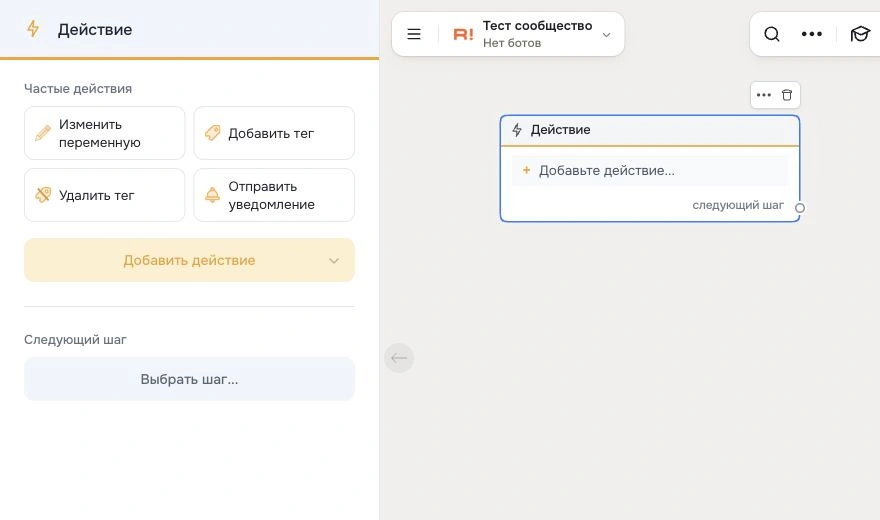Choose Отправить уведомление action
The image size is (880, 520).
tap(274, 195)
